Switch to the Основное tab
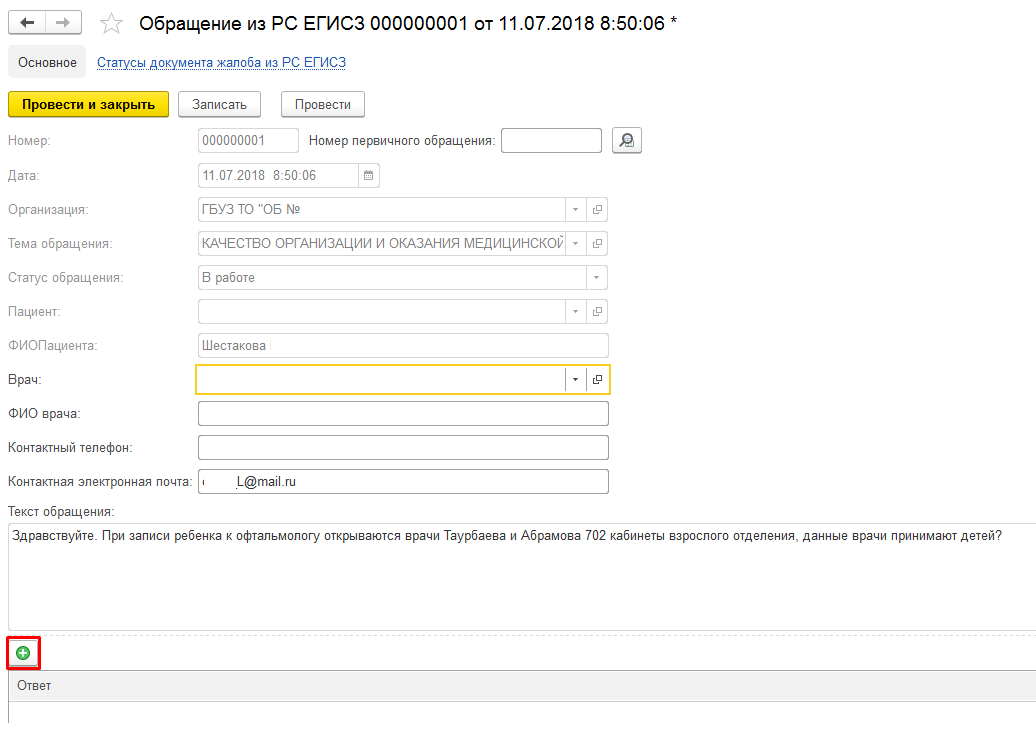Screen dimensions: 1036x748 tap(47, 62)
